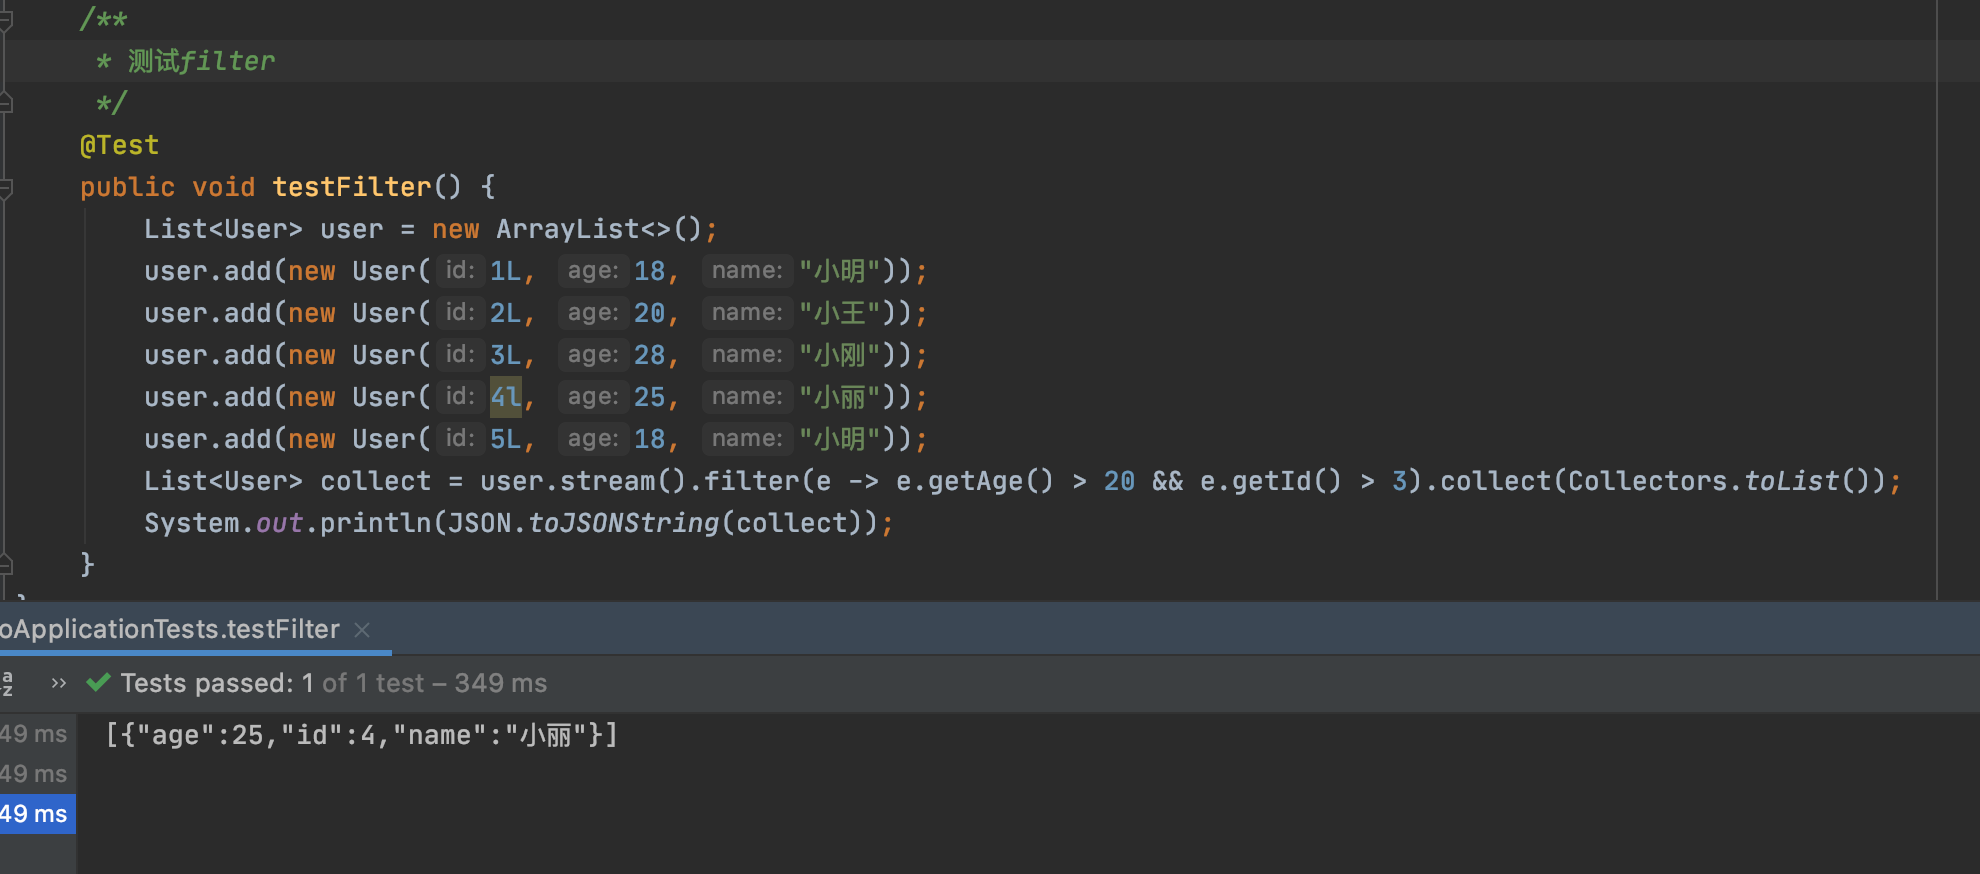Click the JSON output line in console
Viewport: 1980px width, 874px height.
[362, 735]
